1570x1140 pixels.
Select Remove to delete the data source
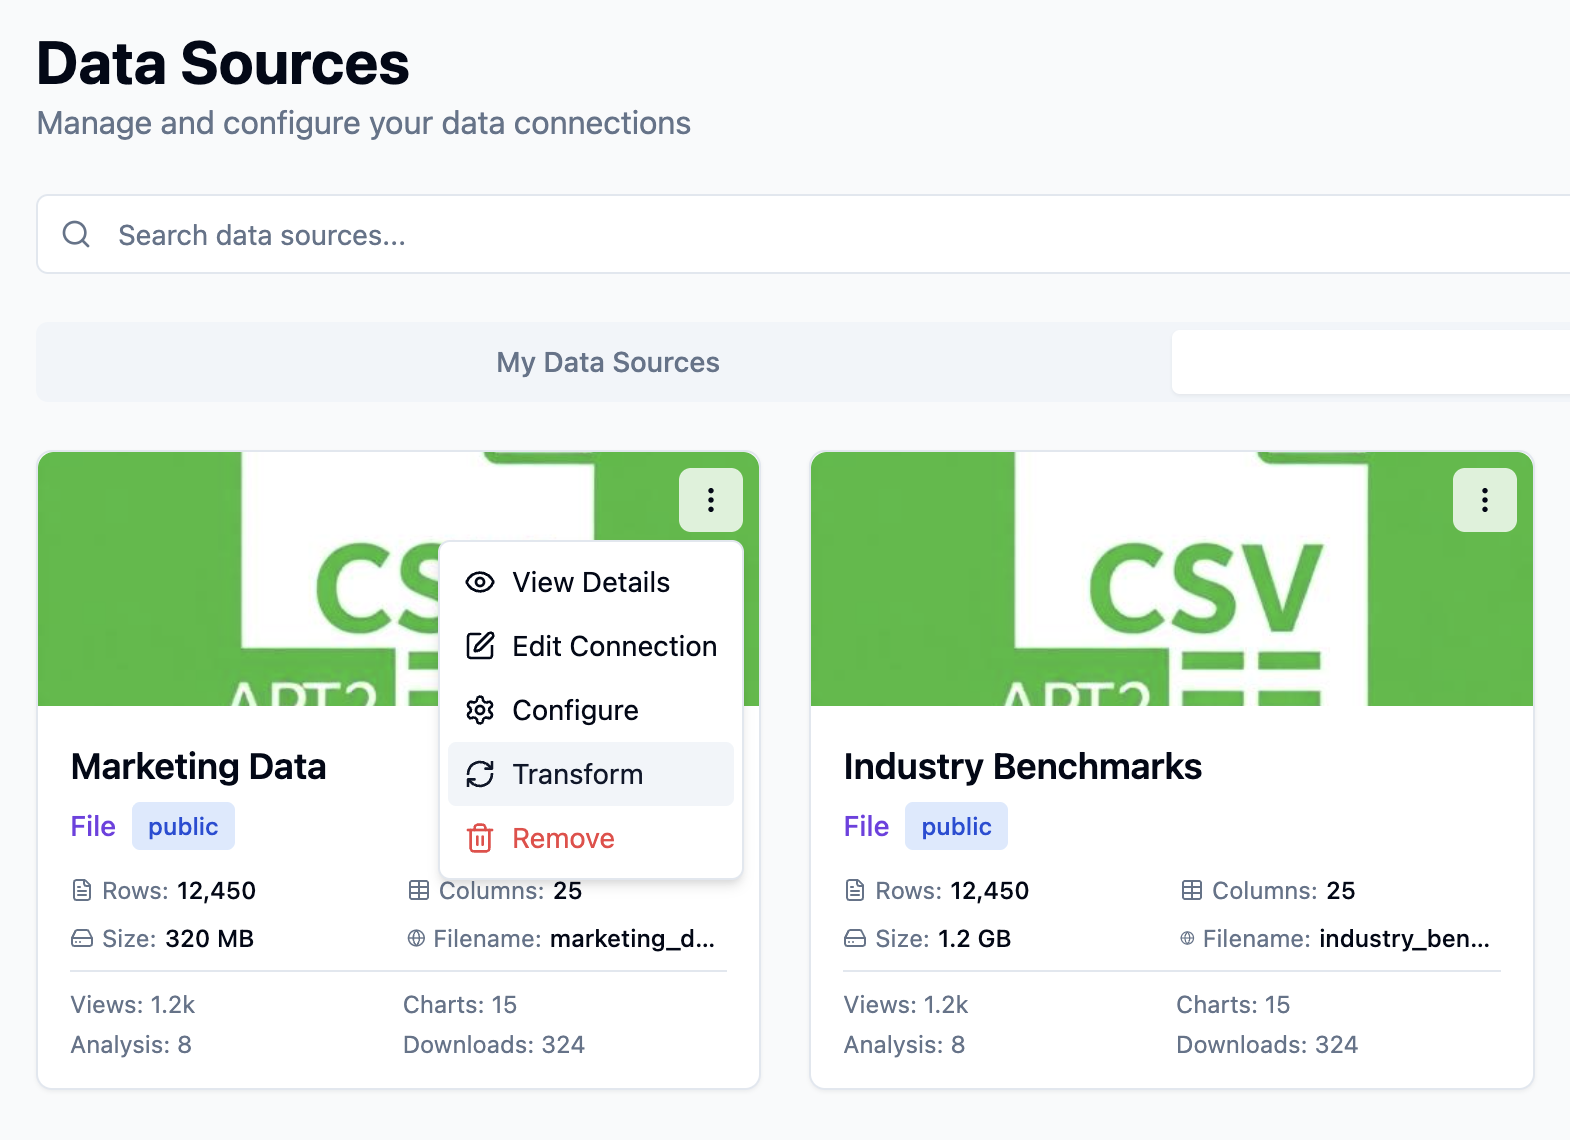[x=563, y=838]
